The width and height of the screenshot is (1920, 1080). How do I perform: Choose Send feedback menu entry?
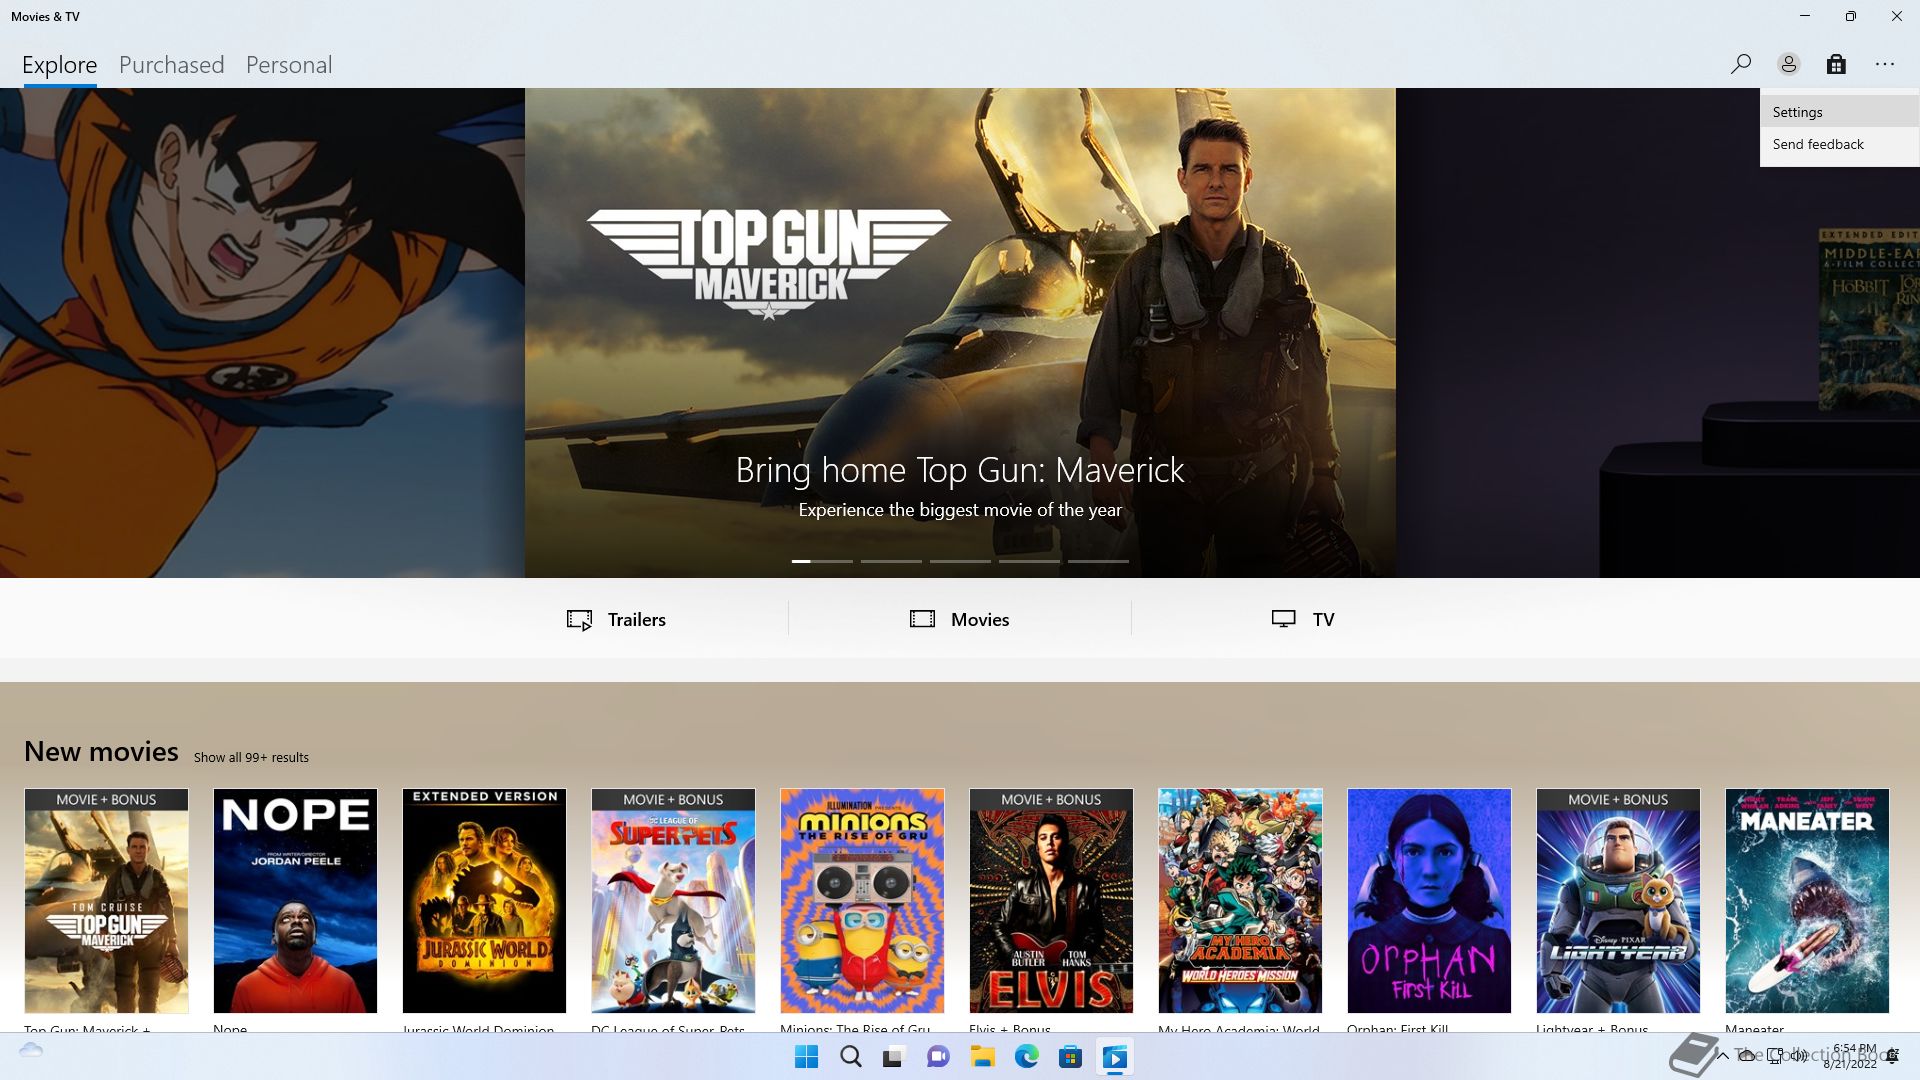(x=1817, y=144)
